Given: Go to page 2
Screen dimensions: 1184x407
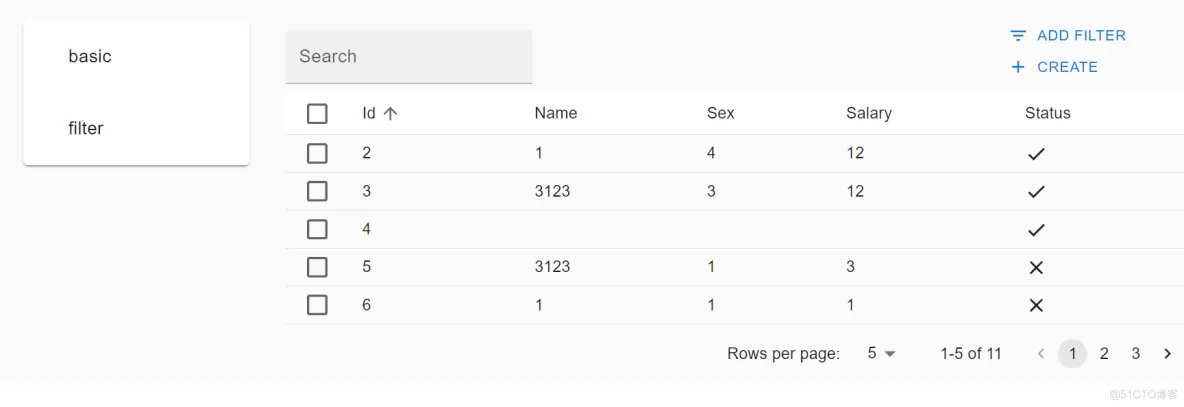Looking at the screenshot, I should [1104, 353].
